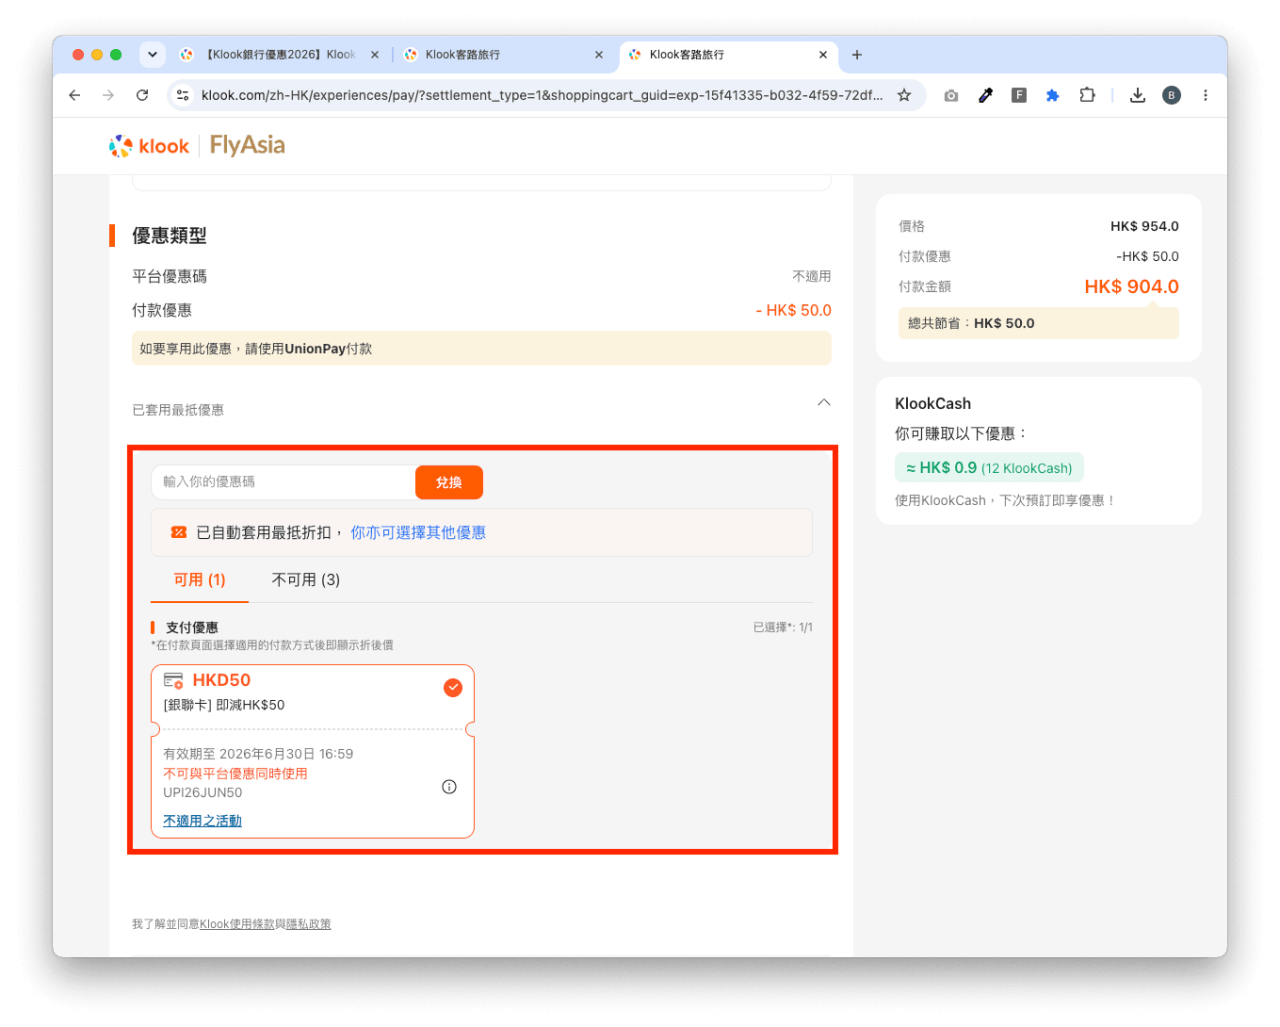Switch to the 可用 (1) tab

point(200,580)
